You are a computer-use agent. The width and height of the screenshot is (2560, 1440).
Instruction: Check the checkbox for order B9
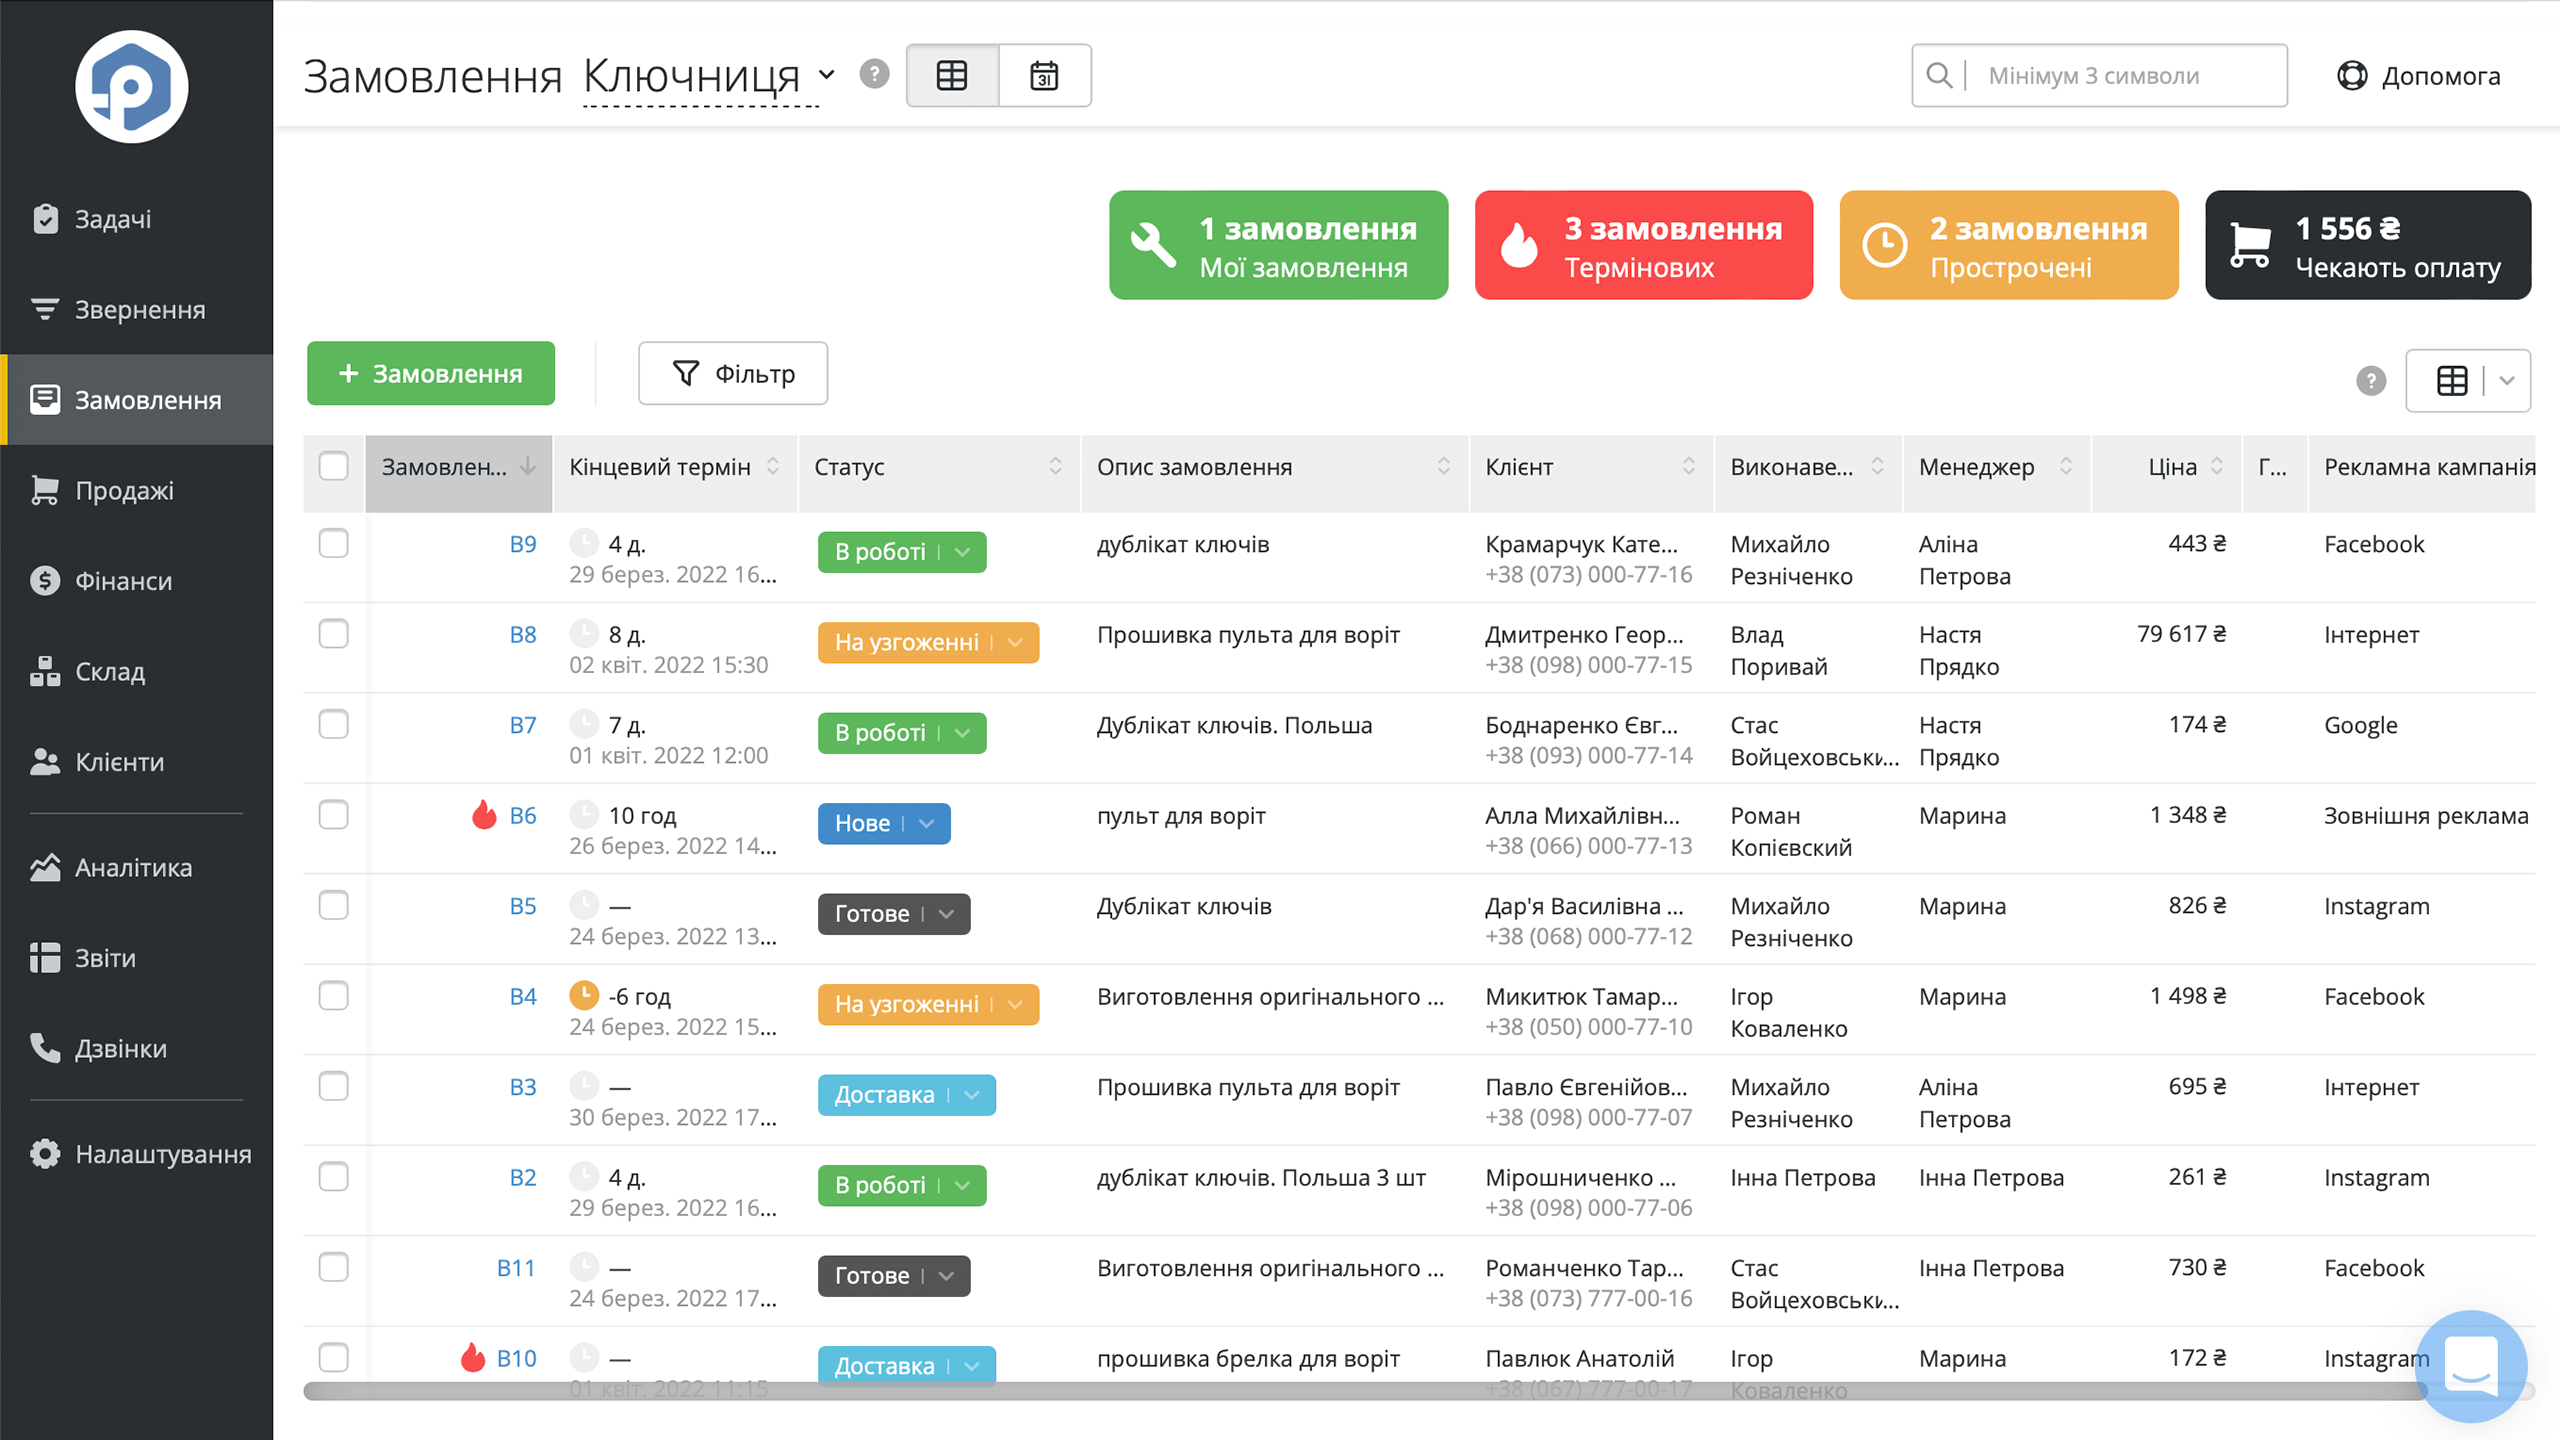[x=333, y=543]
